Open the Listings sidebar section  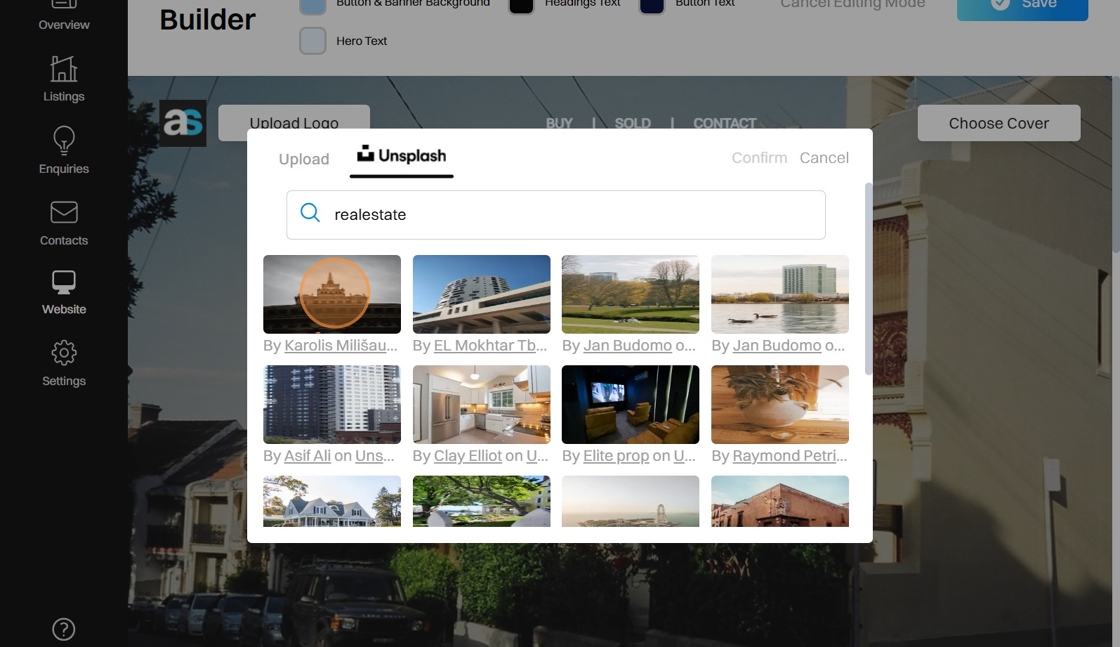pyautogui.click(x=64, y=79)
